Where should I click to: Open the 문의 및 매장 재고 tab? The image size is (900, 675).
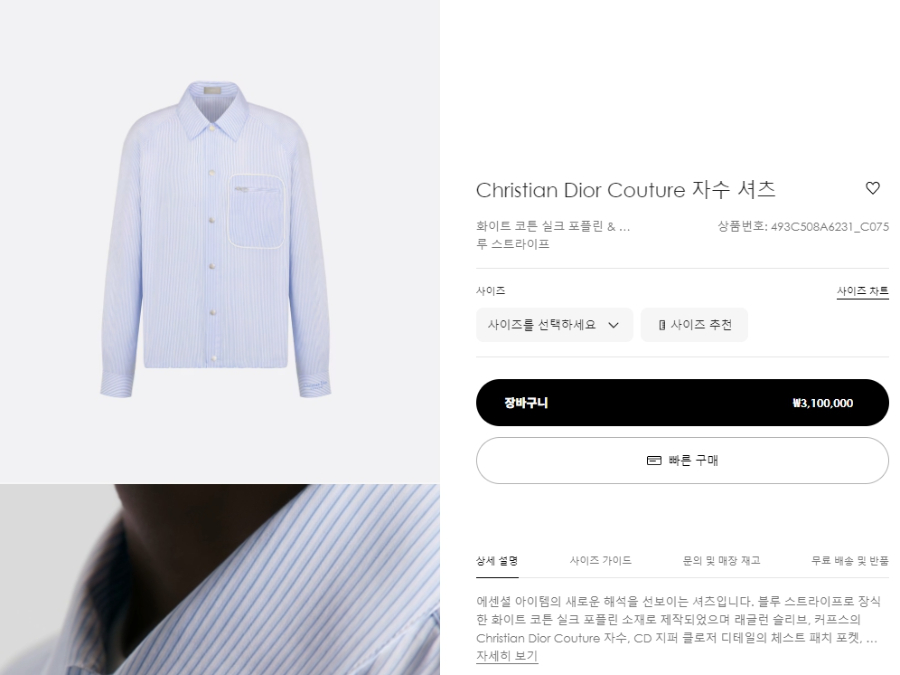tap(721, 561)
